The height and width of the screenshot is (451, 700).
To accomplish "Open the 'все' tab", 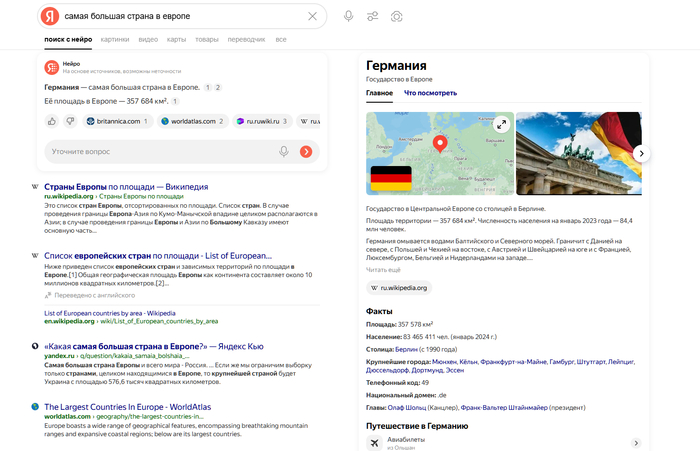I will [x=281, y=39].
